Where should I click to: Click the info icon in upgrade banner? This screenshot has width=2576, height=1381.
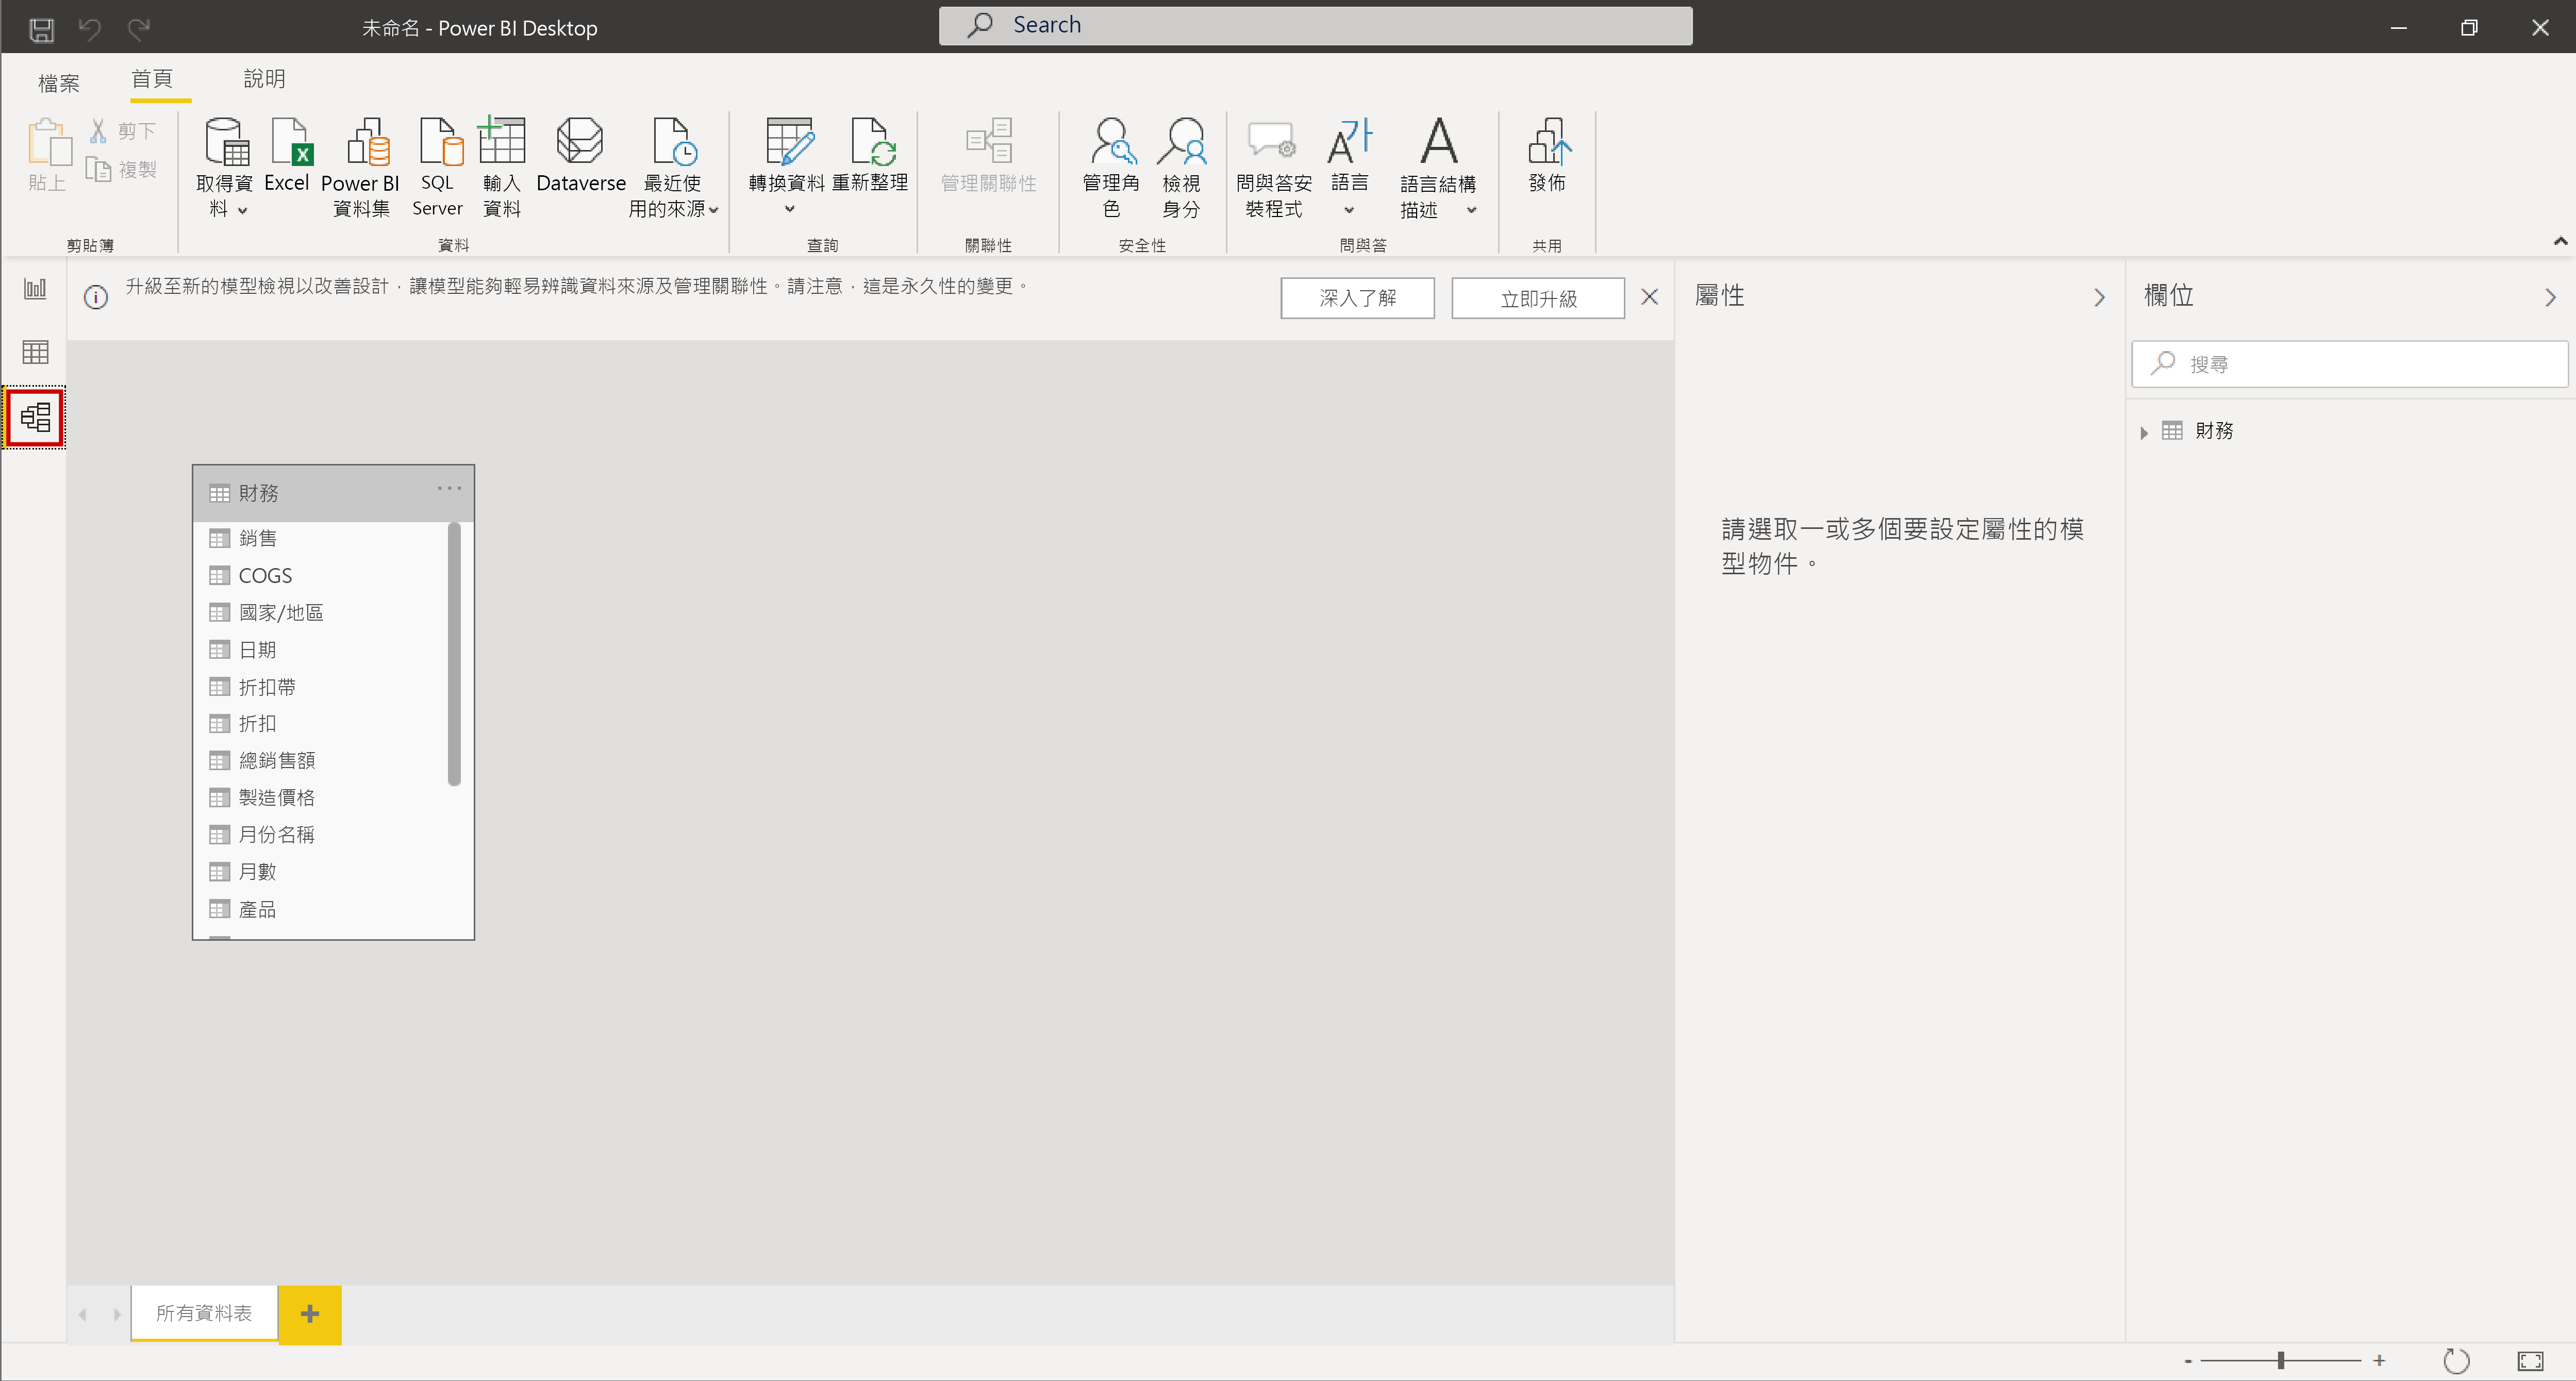[x=96, y=297]
